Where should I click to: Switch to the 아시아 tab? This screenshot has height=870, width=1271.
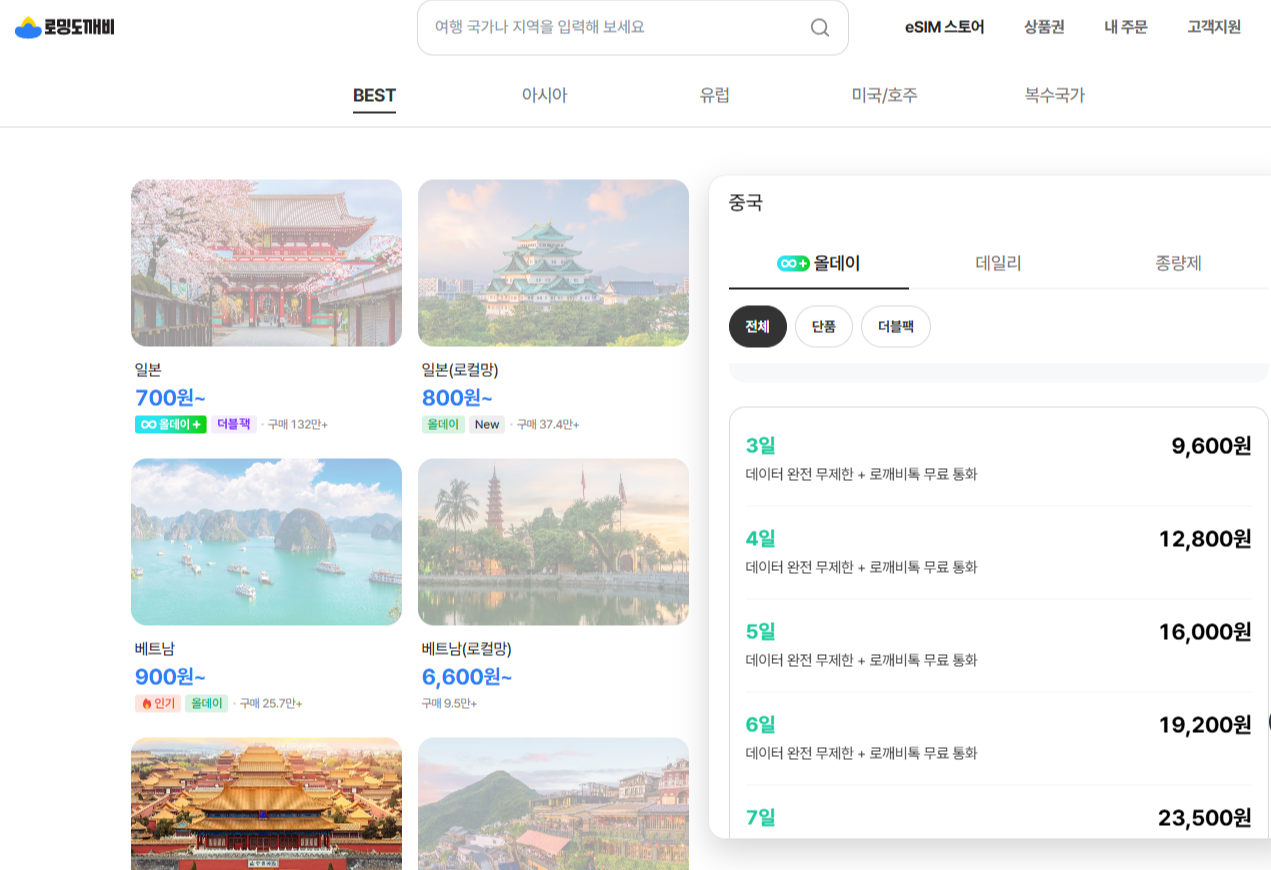pos(544,96)
